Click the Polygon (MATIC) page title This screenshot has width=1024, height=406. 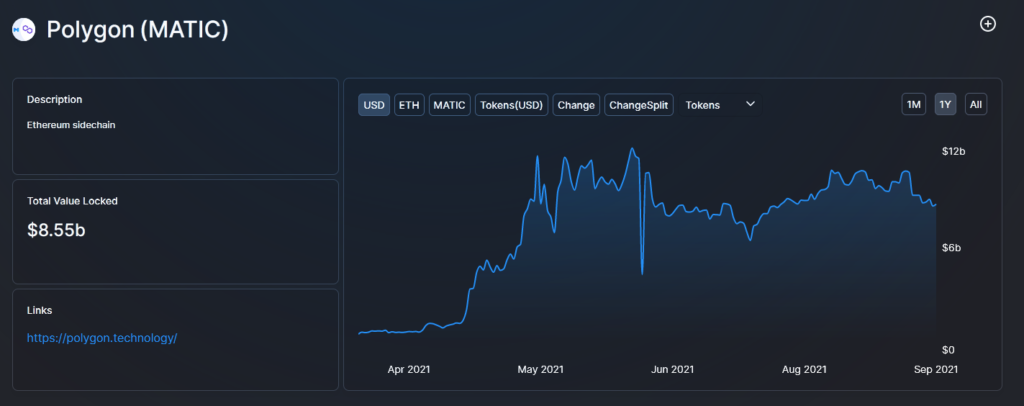138,30
